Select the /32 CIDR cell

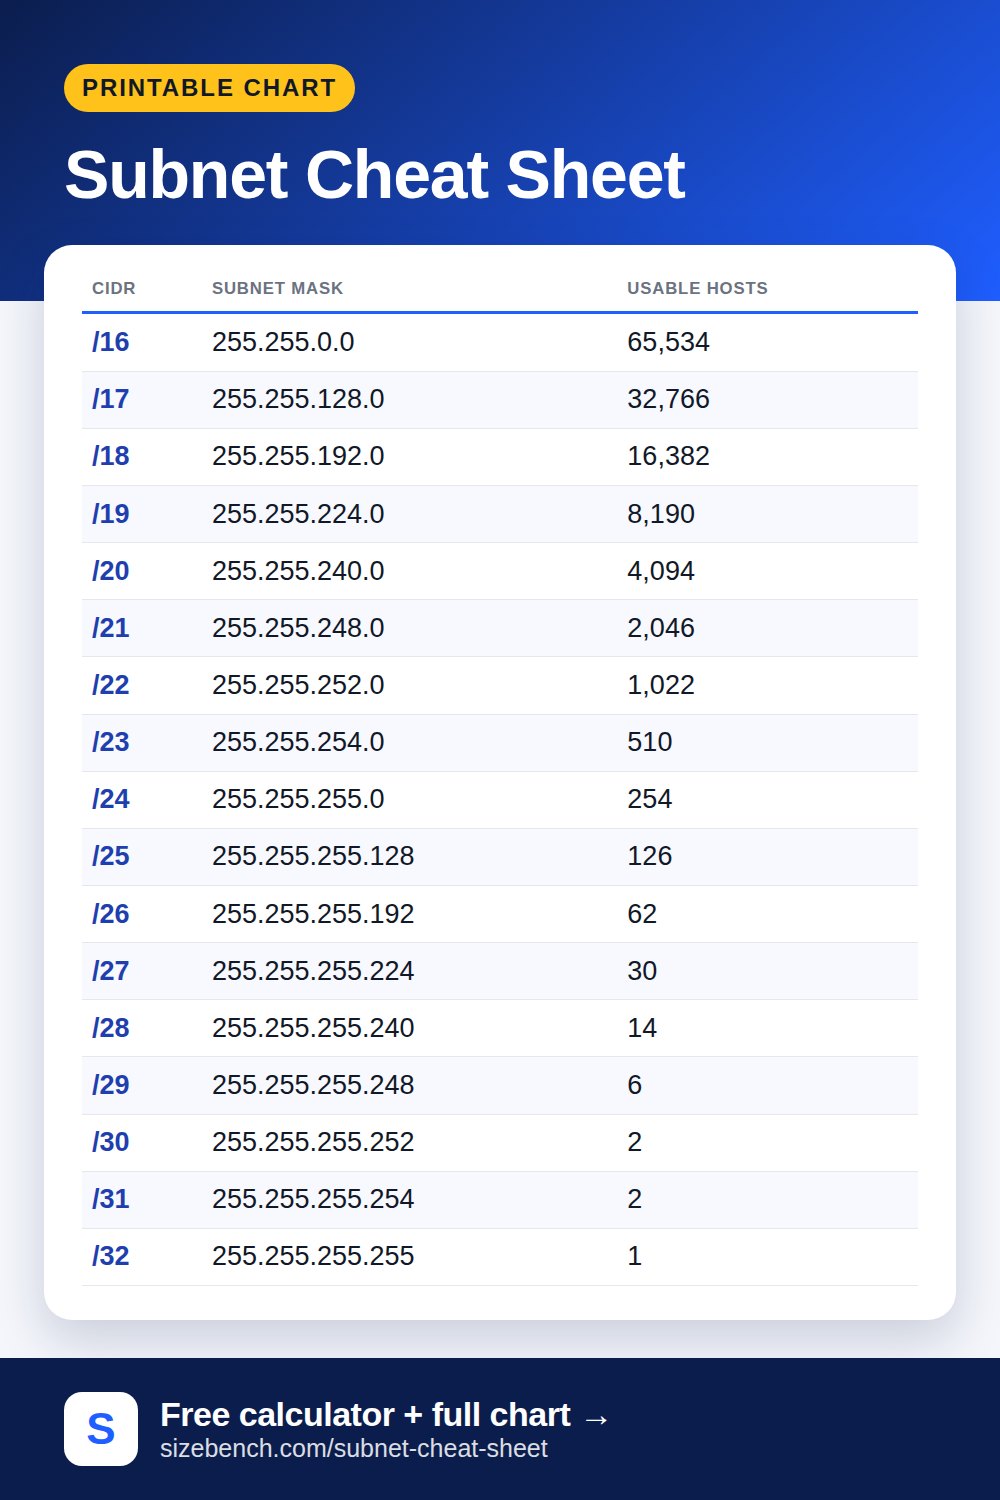(111, 1256)
